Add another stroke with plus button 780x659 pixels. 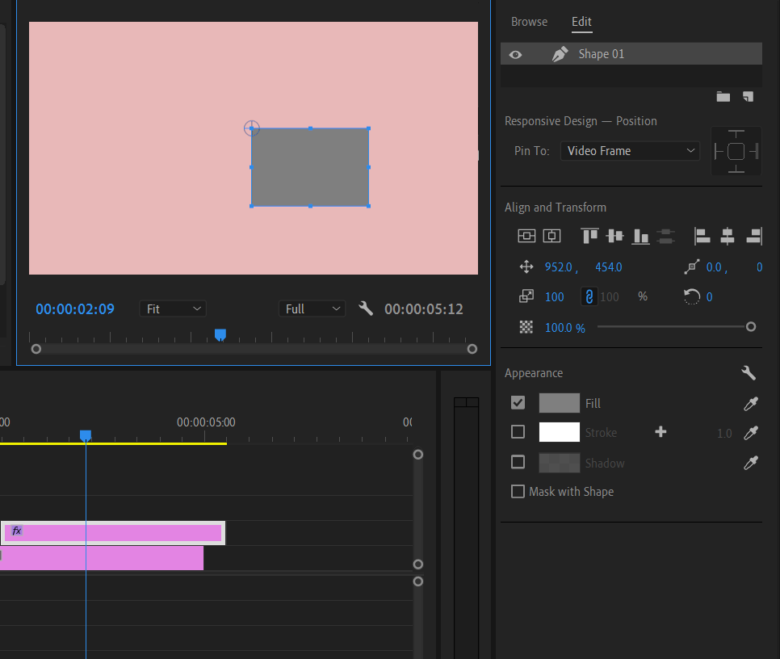[x=661, y=432]
